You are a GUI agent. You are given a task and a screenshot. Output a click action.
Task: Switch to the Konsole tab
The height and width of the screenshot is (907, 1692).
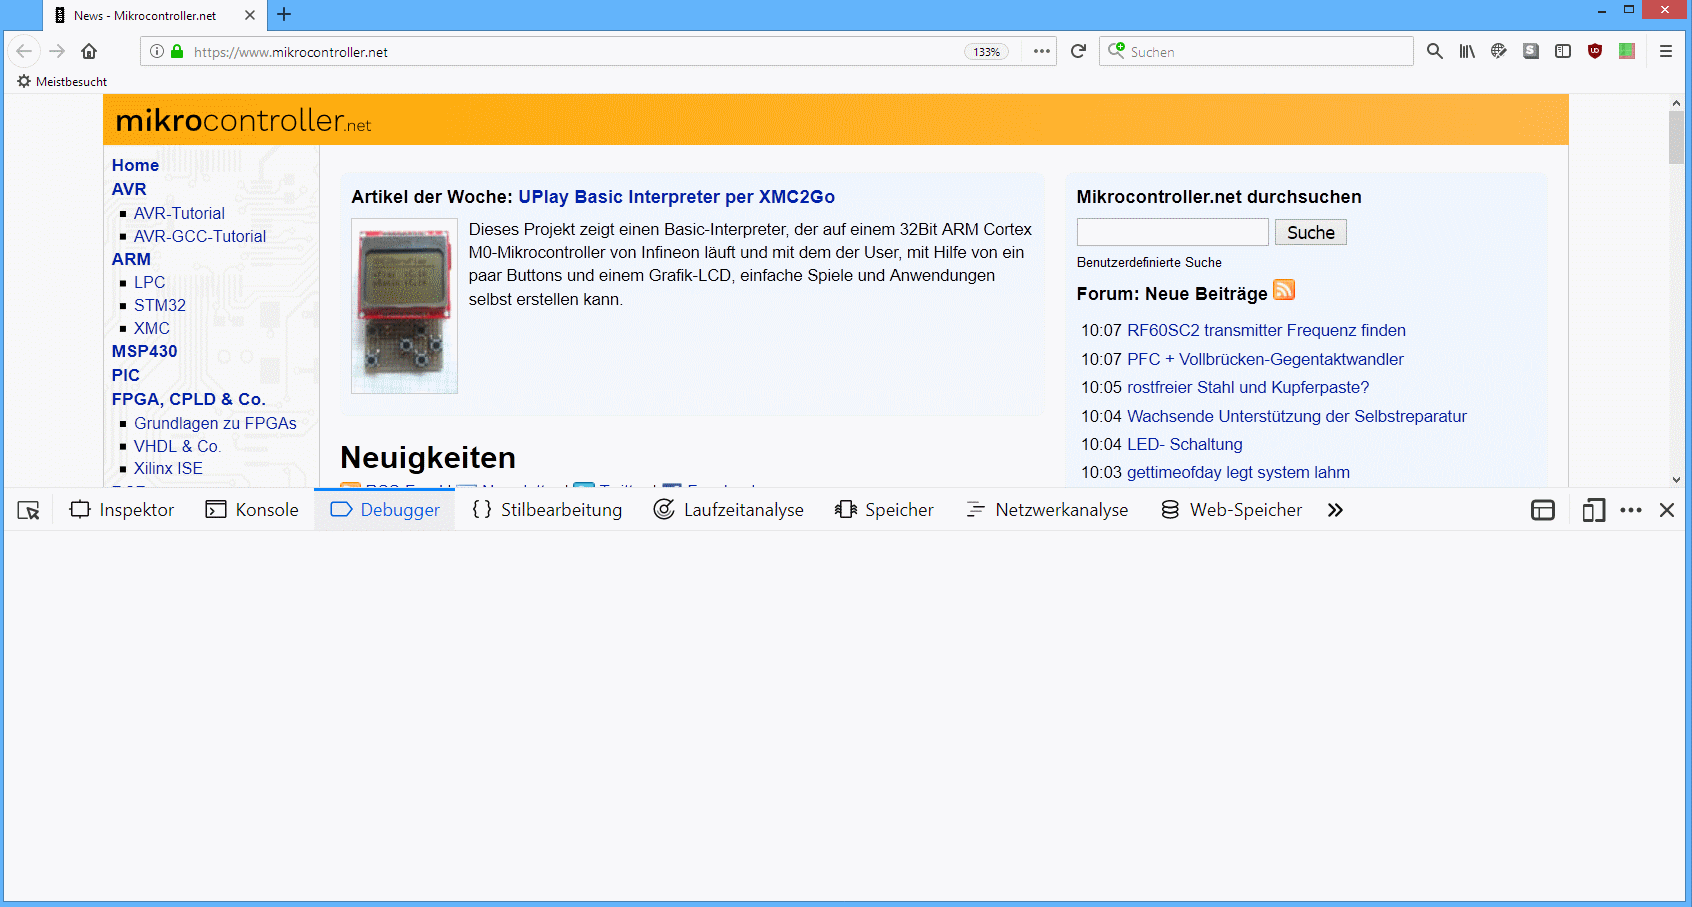point(252,510)
